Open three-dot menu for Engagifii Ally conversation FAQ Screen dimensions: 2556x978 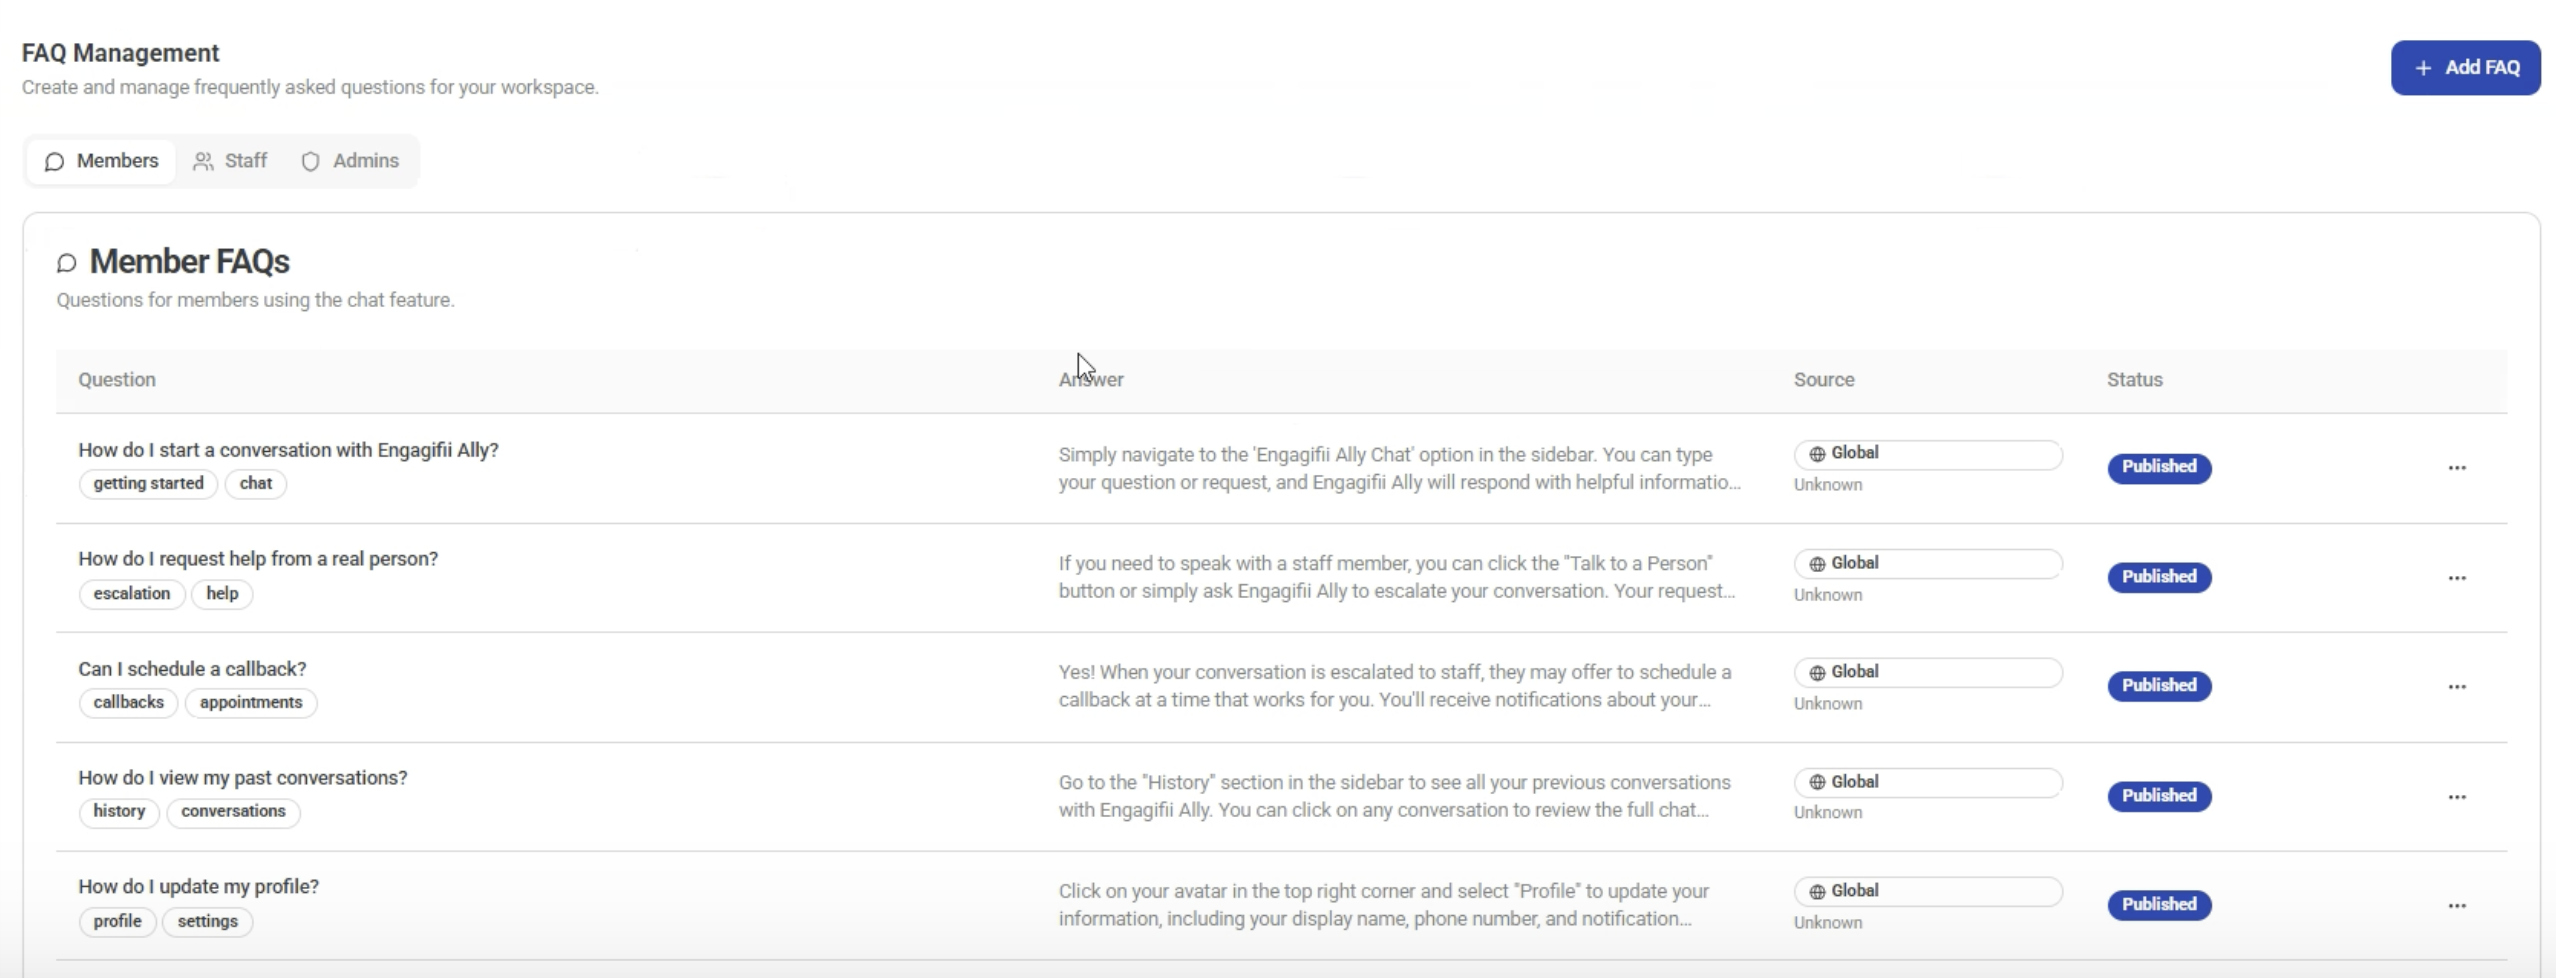(2456, 468)
